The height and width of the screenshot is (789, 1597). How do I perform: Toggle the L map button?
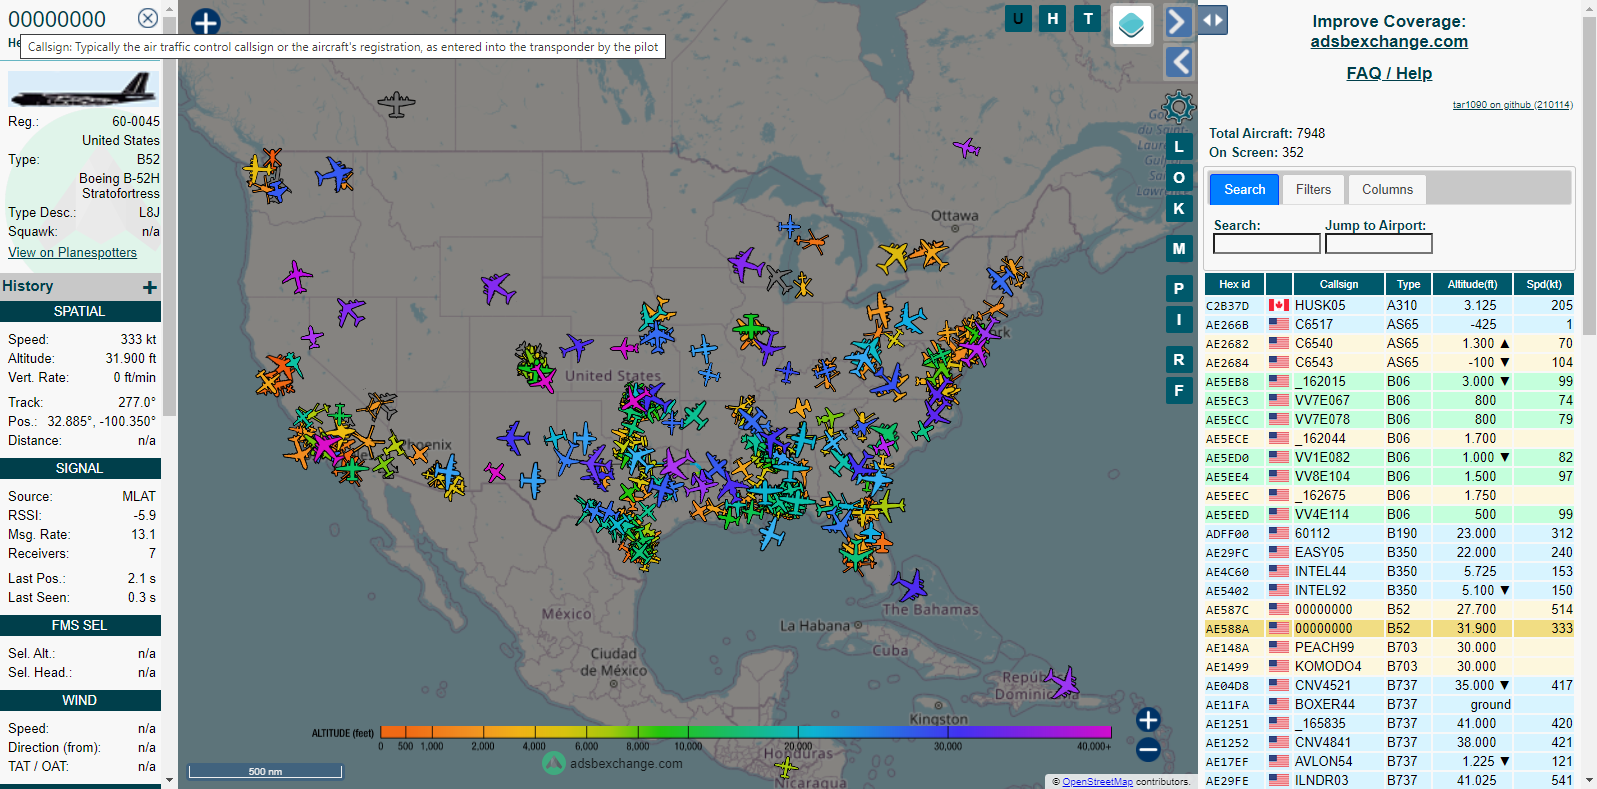pos(1179,147)
